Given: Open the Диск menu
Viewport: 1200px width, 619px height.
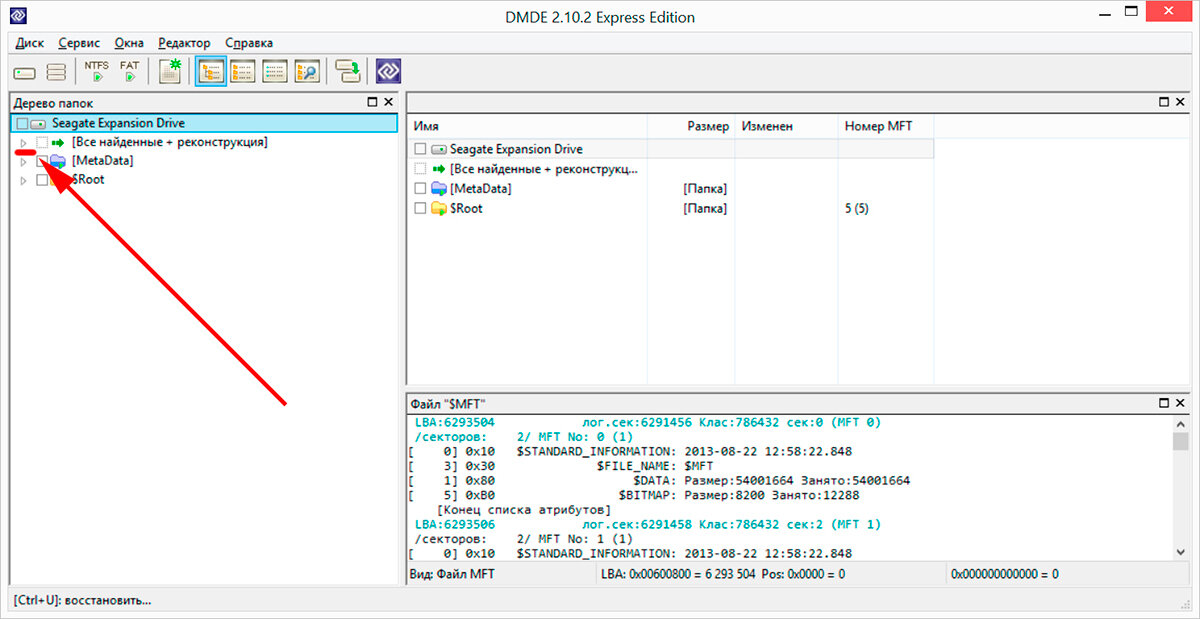Looking at the screenshot, I should tap(30, 43).
